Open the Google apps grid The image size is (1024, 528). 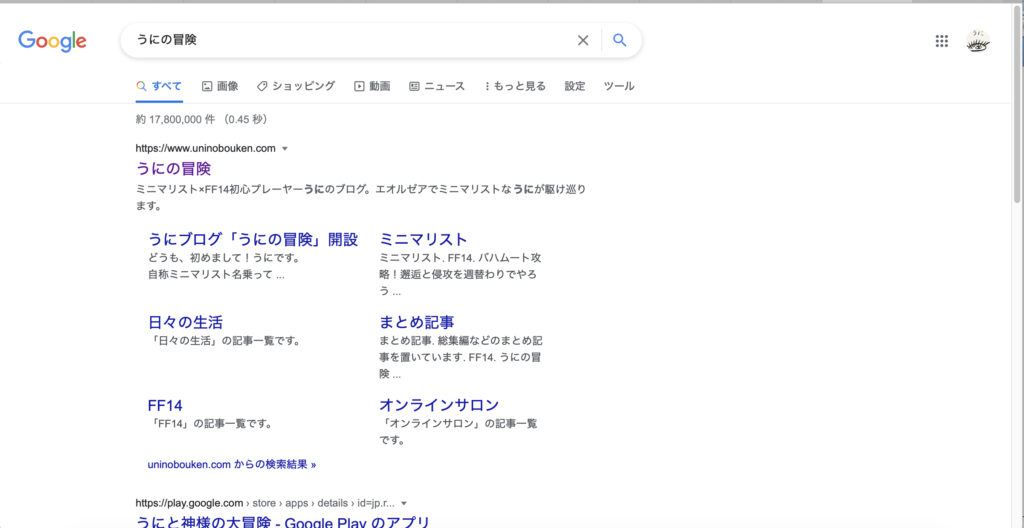(941, 41)
